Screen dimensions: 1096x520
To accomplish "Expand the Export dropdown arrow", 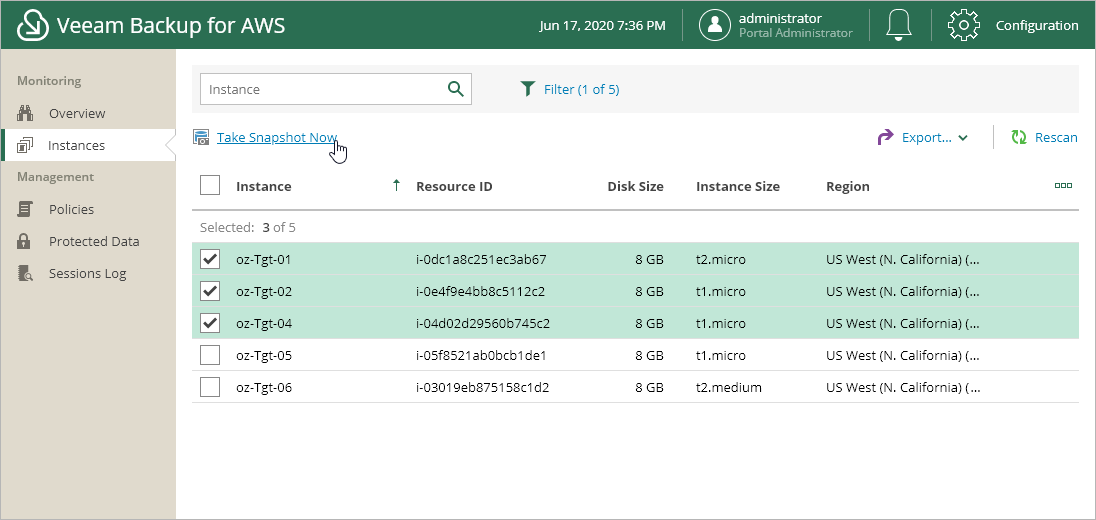I will click(963, 138).
